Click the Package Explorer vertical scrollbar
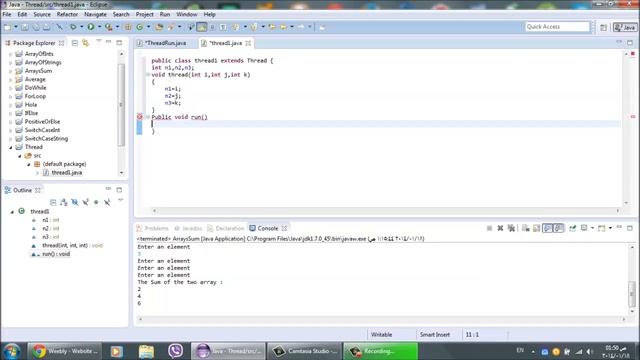The height and width of the screenshot is (360, 640). (x=121, y=104)
